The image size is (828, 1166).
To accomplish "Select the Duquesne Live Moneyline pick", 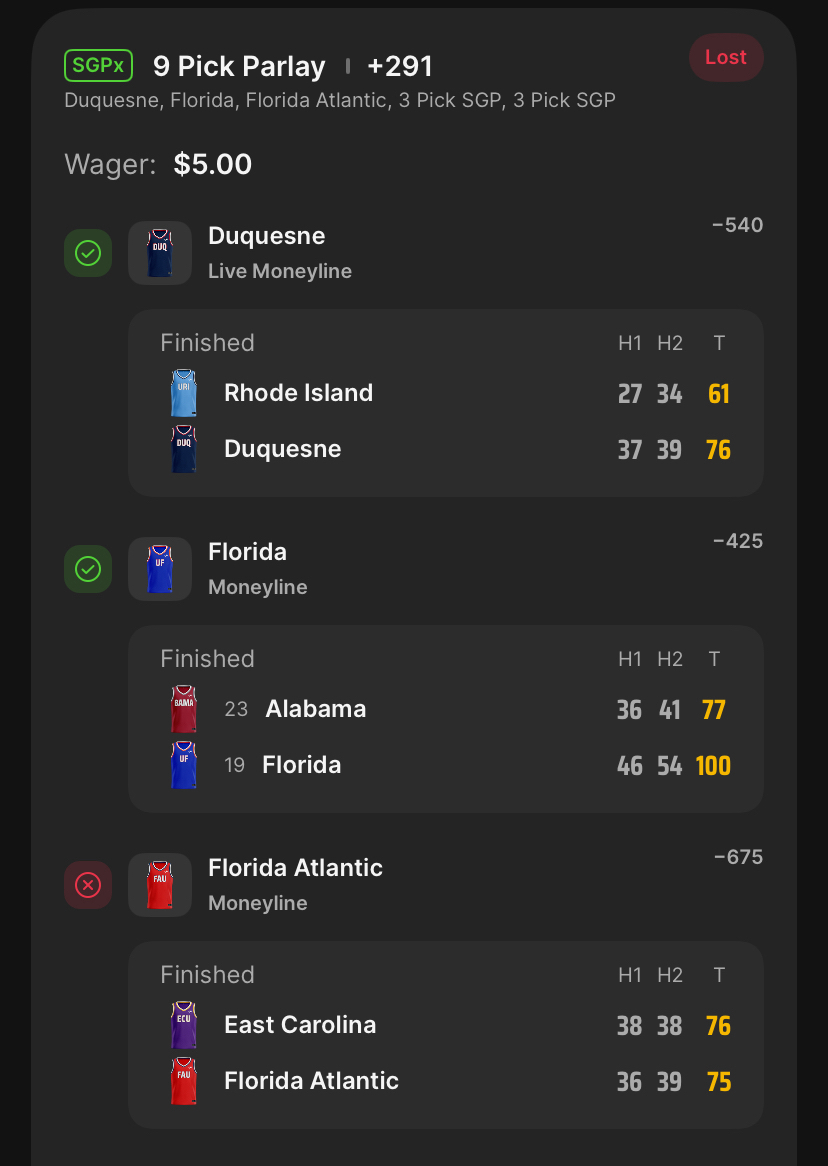I will (x=280, y=253).
